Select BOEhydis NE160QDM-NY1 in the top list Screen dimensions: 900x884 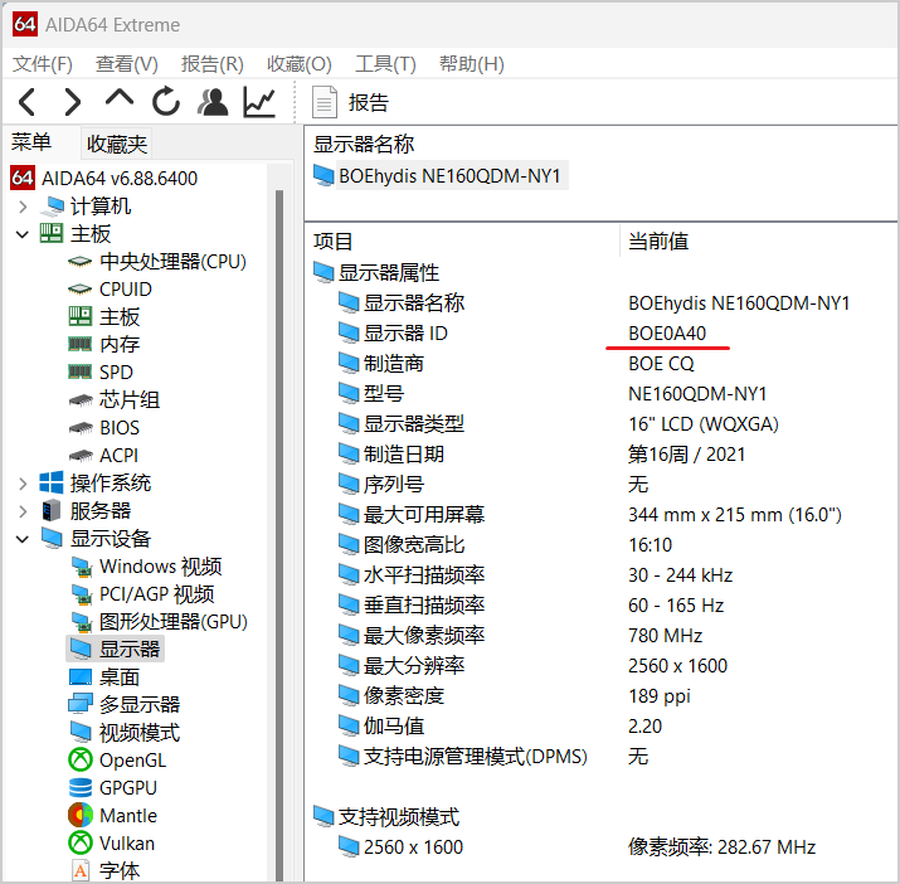(x=439, y=176)
